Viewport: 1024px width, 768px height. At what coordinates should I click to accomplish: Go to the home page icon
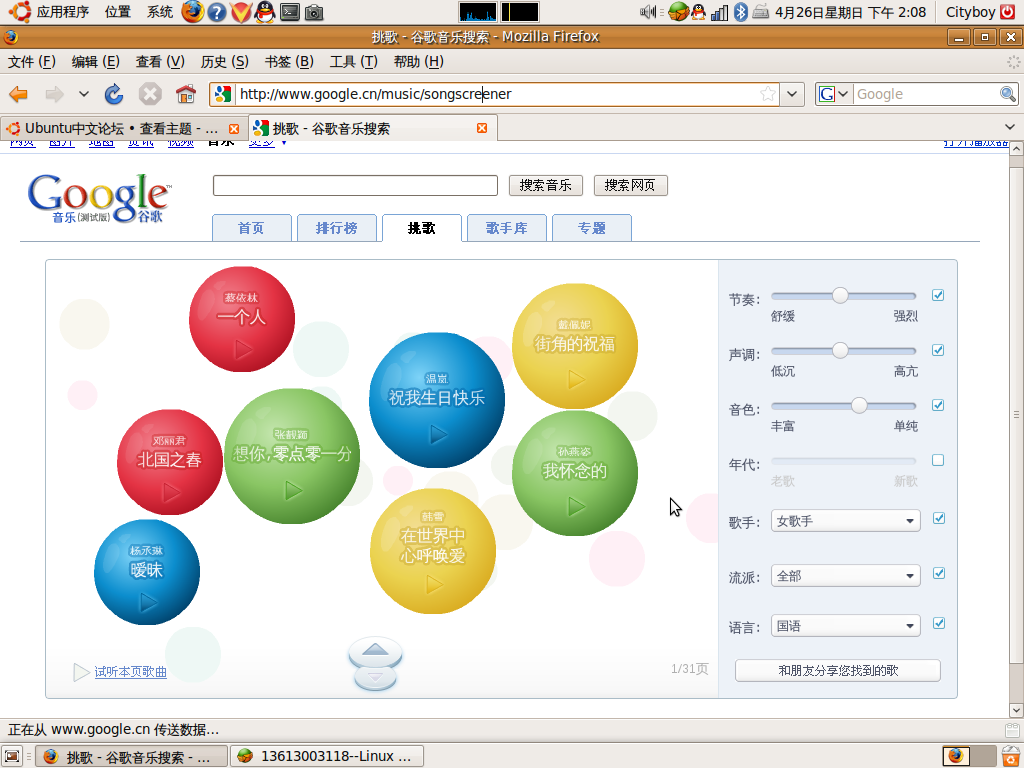[186, 95]
